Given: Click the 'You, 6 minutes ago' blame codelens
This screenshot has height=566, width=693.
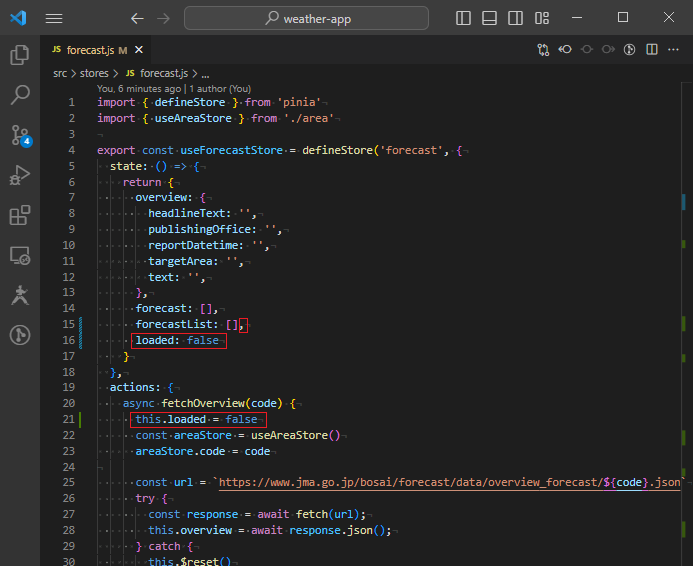Looking at the screenshot, I should (x=139, y=89).
